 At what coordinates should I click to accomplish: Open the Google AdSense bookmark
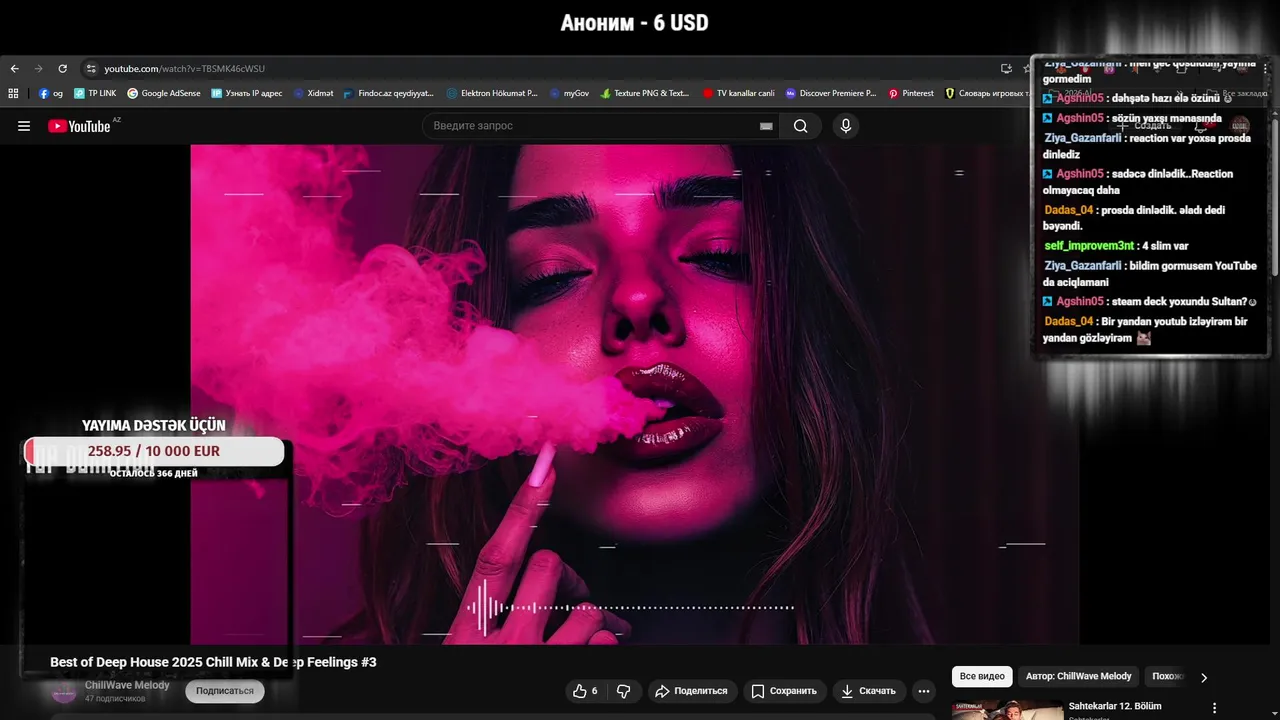[x=164, y=93]
